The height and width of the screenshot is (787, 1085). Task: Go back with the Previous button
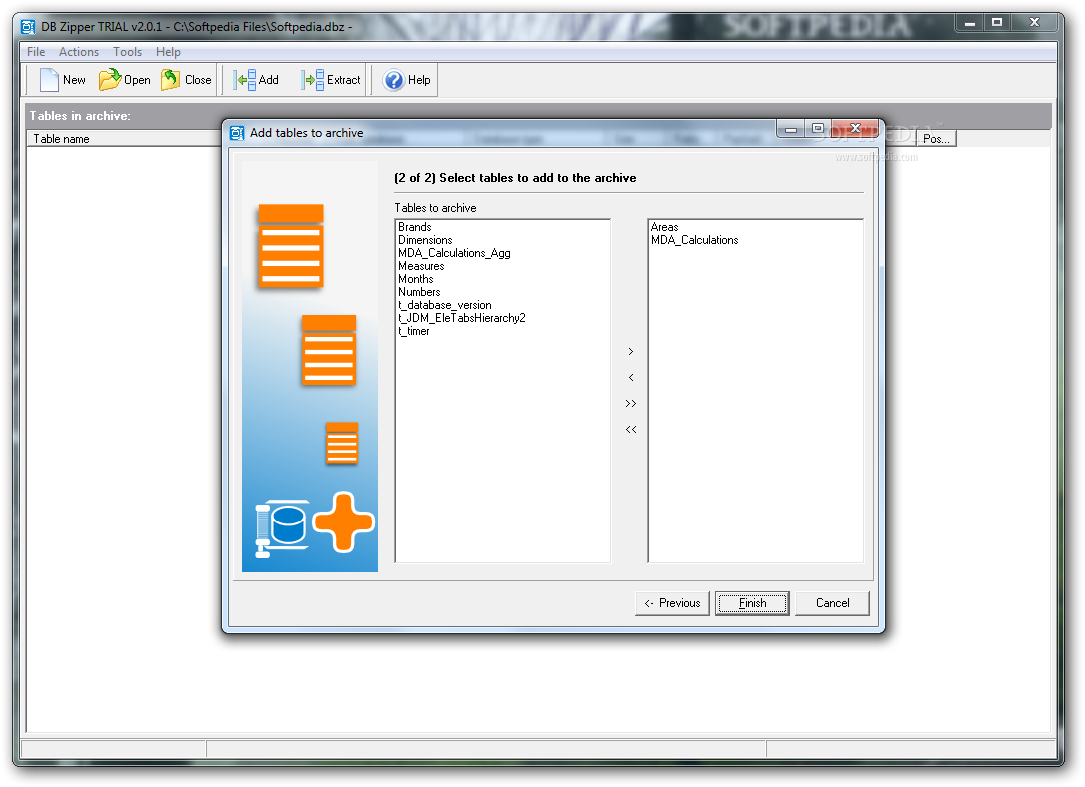(x=672, y=603)
